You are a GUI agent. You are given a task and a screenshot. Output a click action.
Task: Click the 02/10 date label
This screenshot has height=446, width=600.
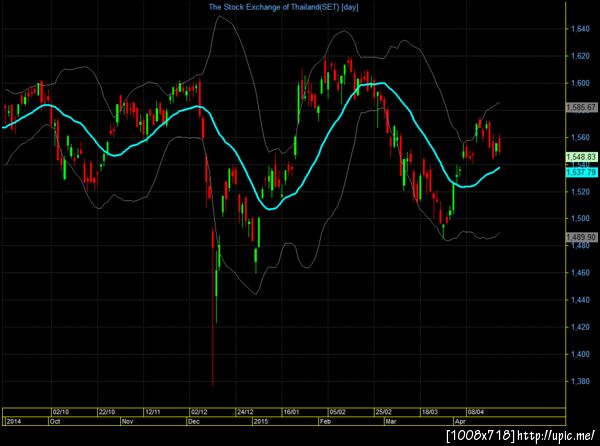(x=61, y=412)
